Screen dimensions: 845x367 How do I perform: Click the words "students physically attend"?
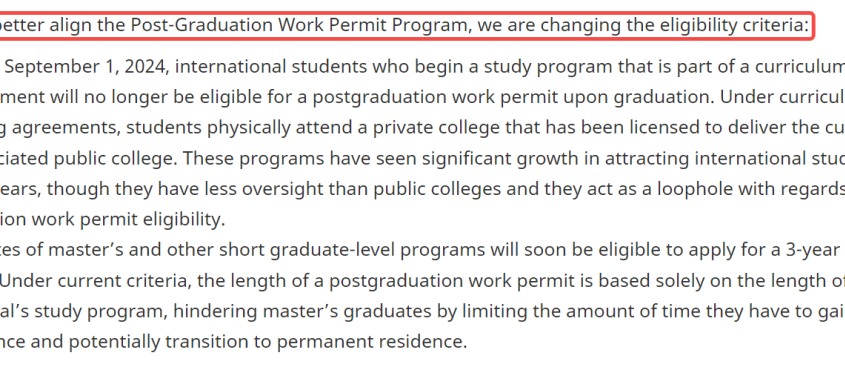(233, 128)
